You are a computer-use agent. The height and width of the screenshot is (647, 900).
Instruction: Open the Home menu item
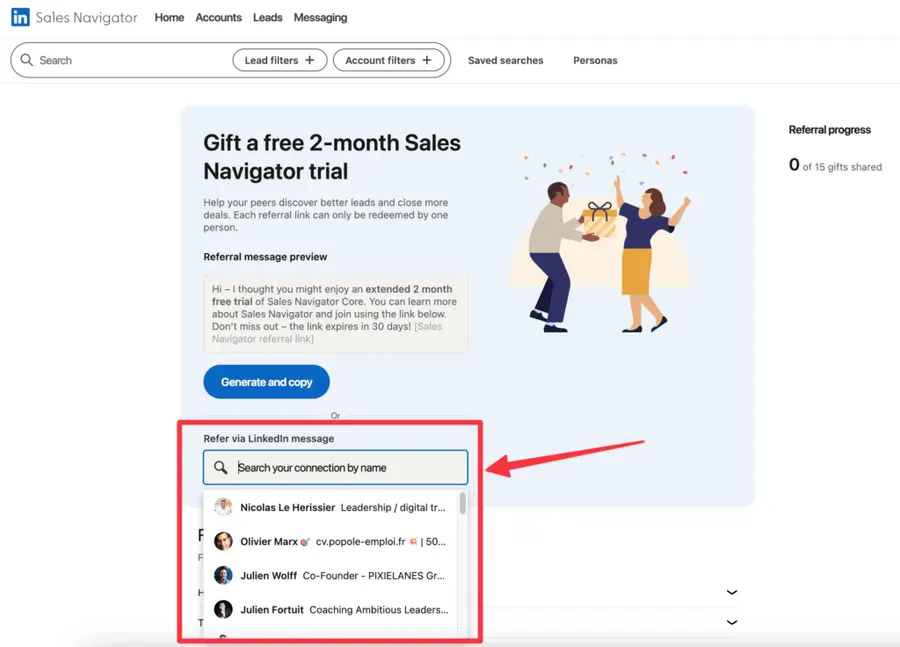coord(169,17)
